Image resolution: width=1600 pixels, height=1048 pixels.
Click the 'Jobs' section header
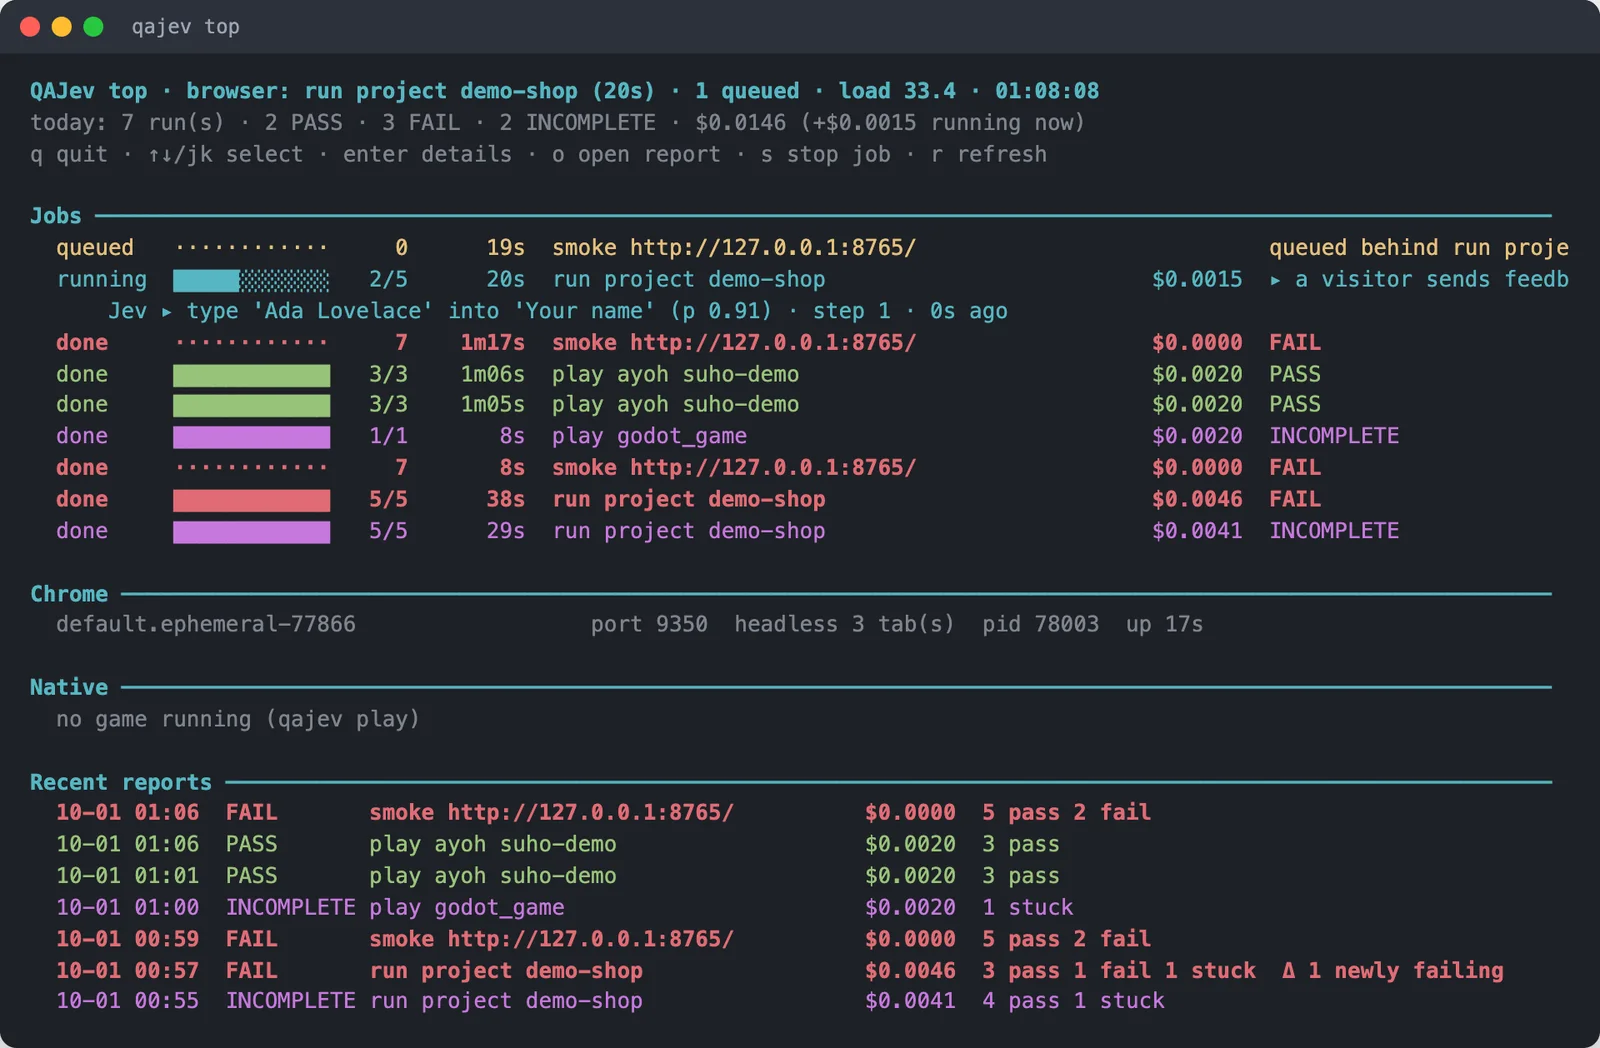pyautogui.click(x=56, y=216)
